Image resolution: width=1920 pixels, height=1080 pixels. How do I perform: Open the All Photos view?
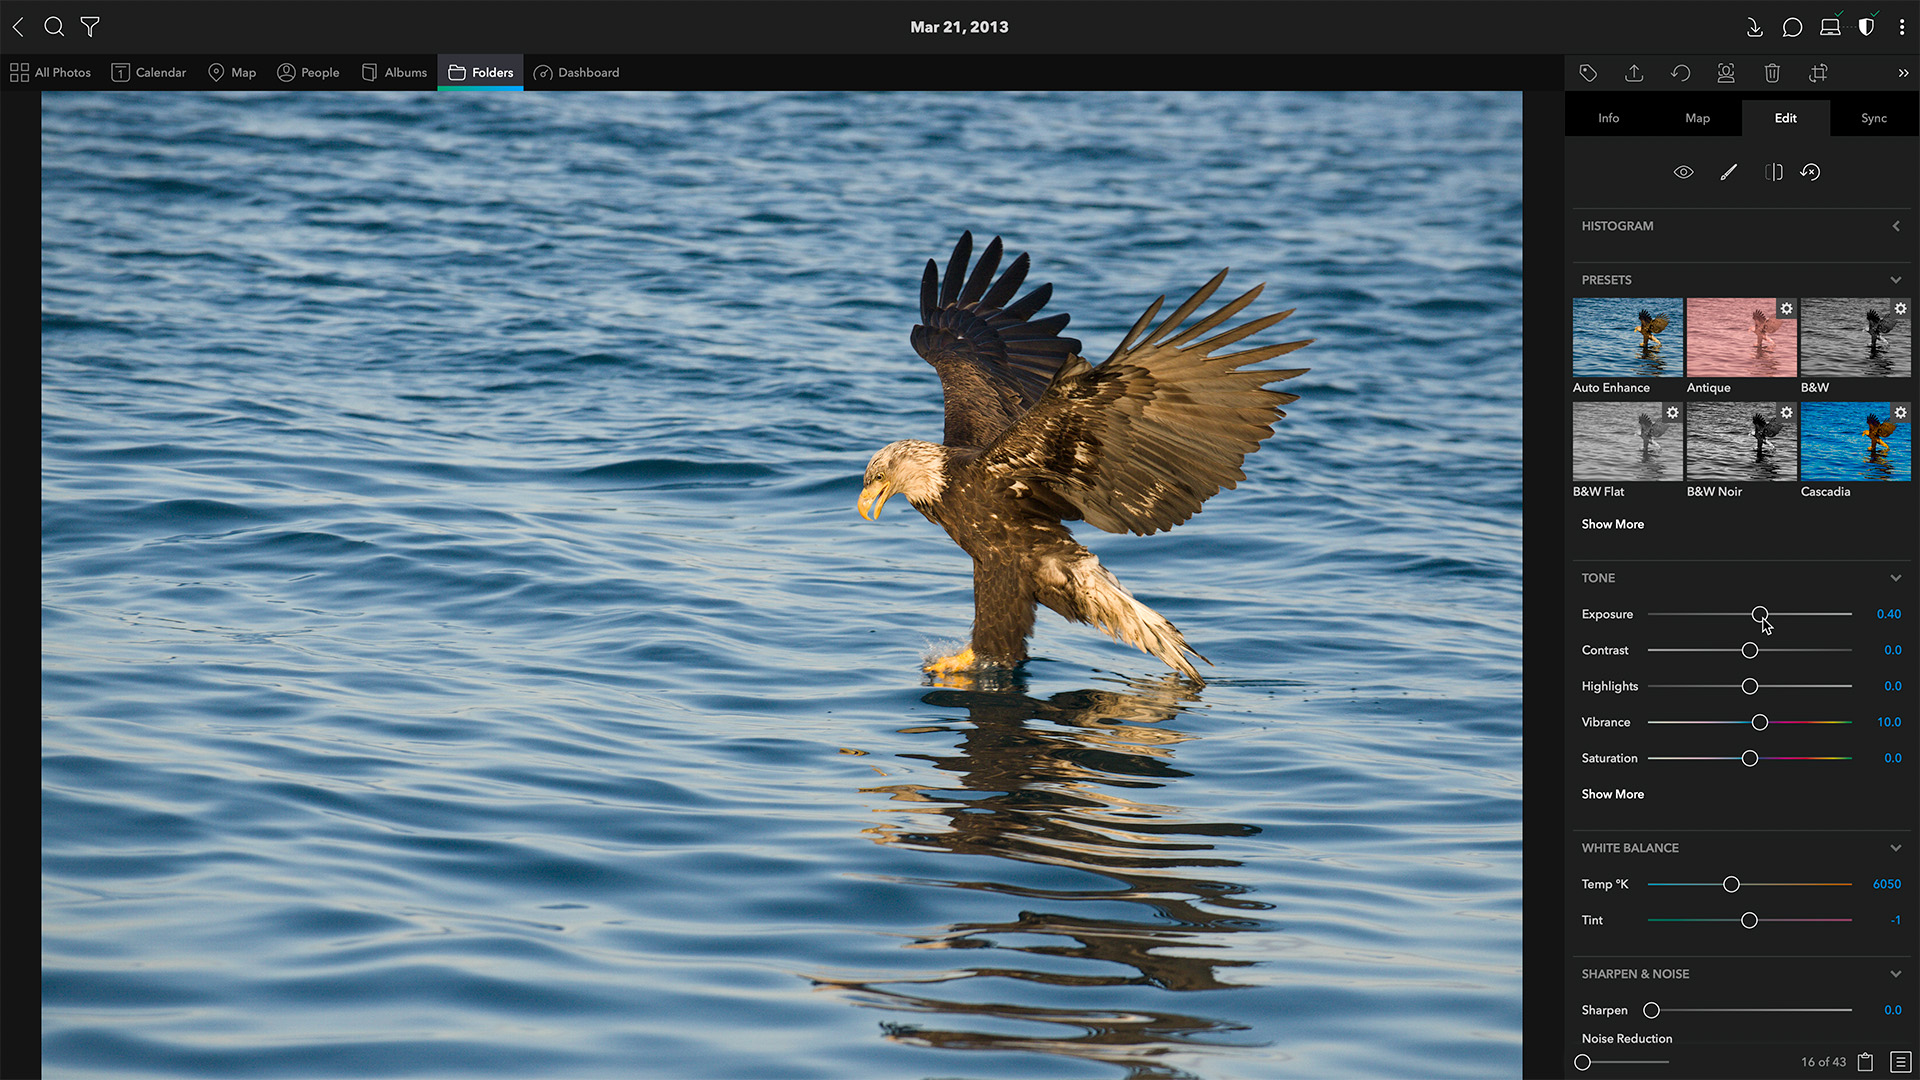pyautogui.click(x=50, y=73)
